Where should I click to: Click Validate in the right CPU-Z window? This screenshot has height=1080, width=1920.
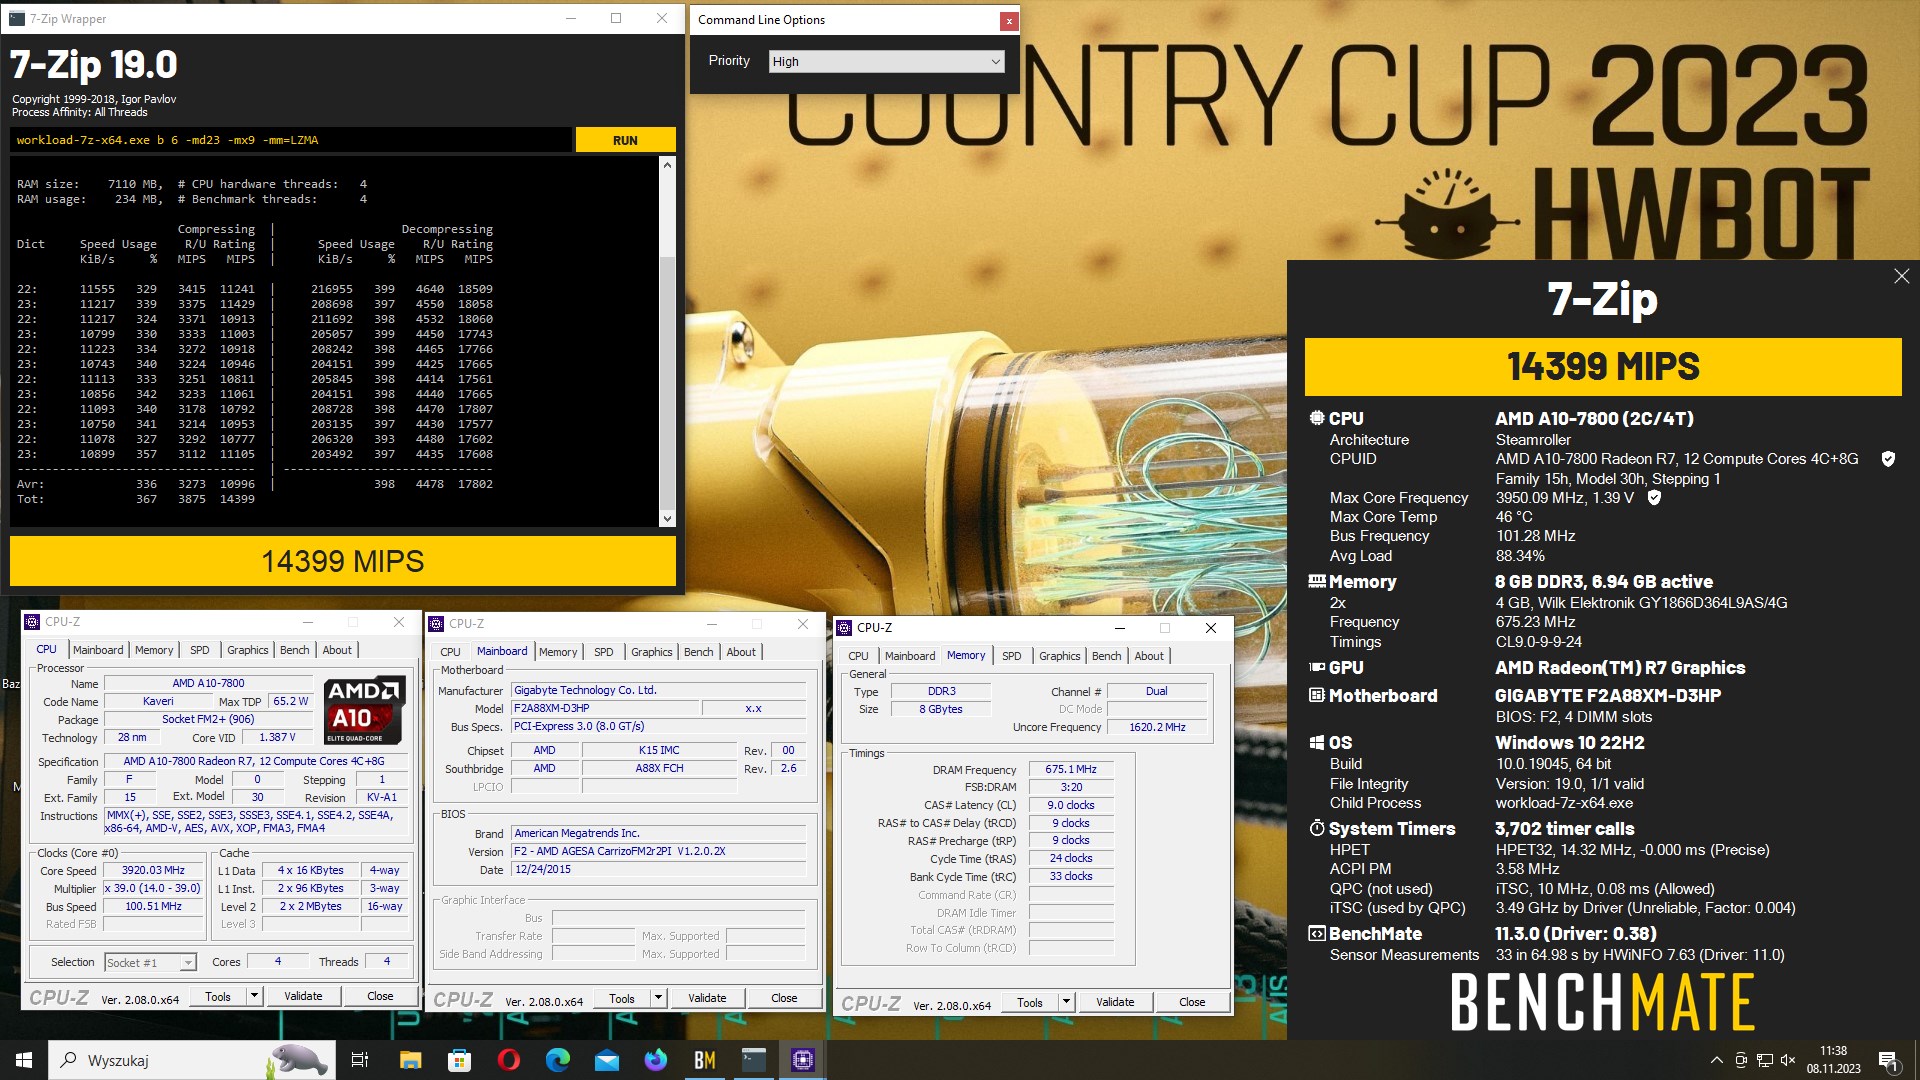coord(1115,1002)
